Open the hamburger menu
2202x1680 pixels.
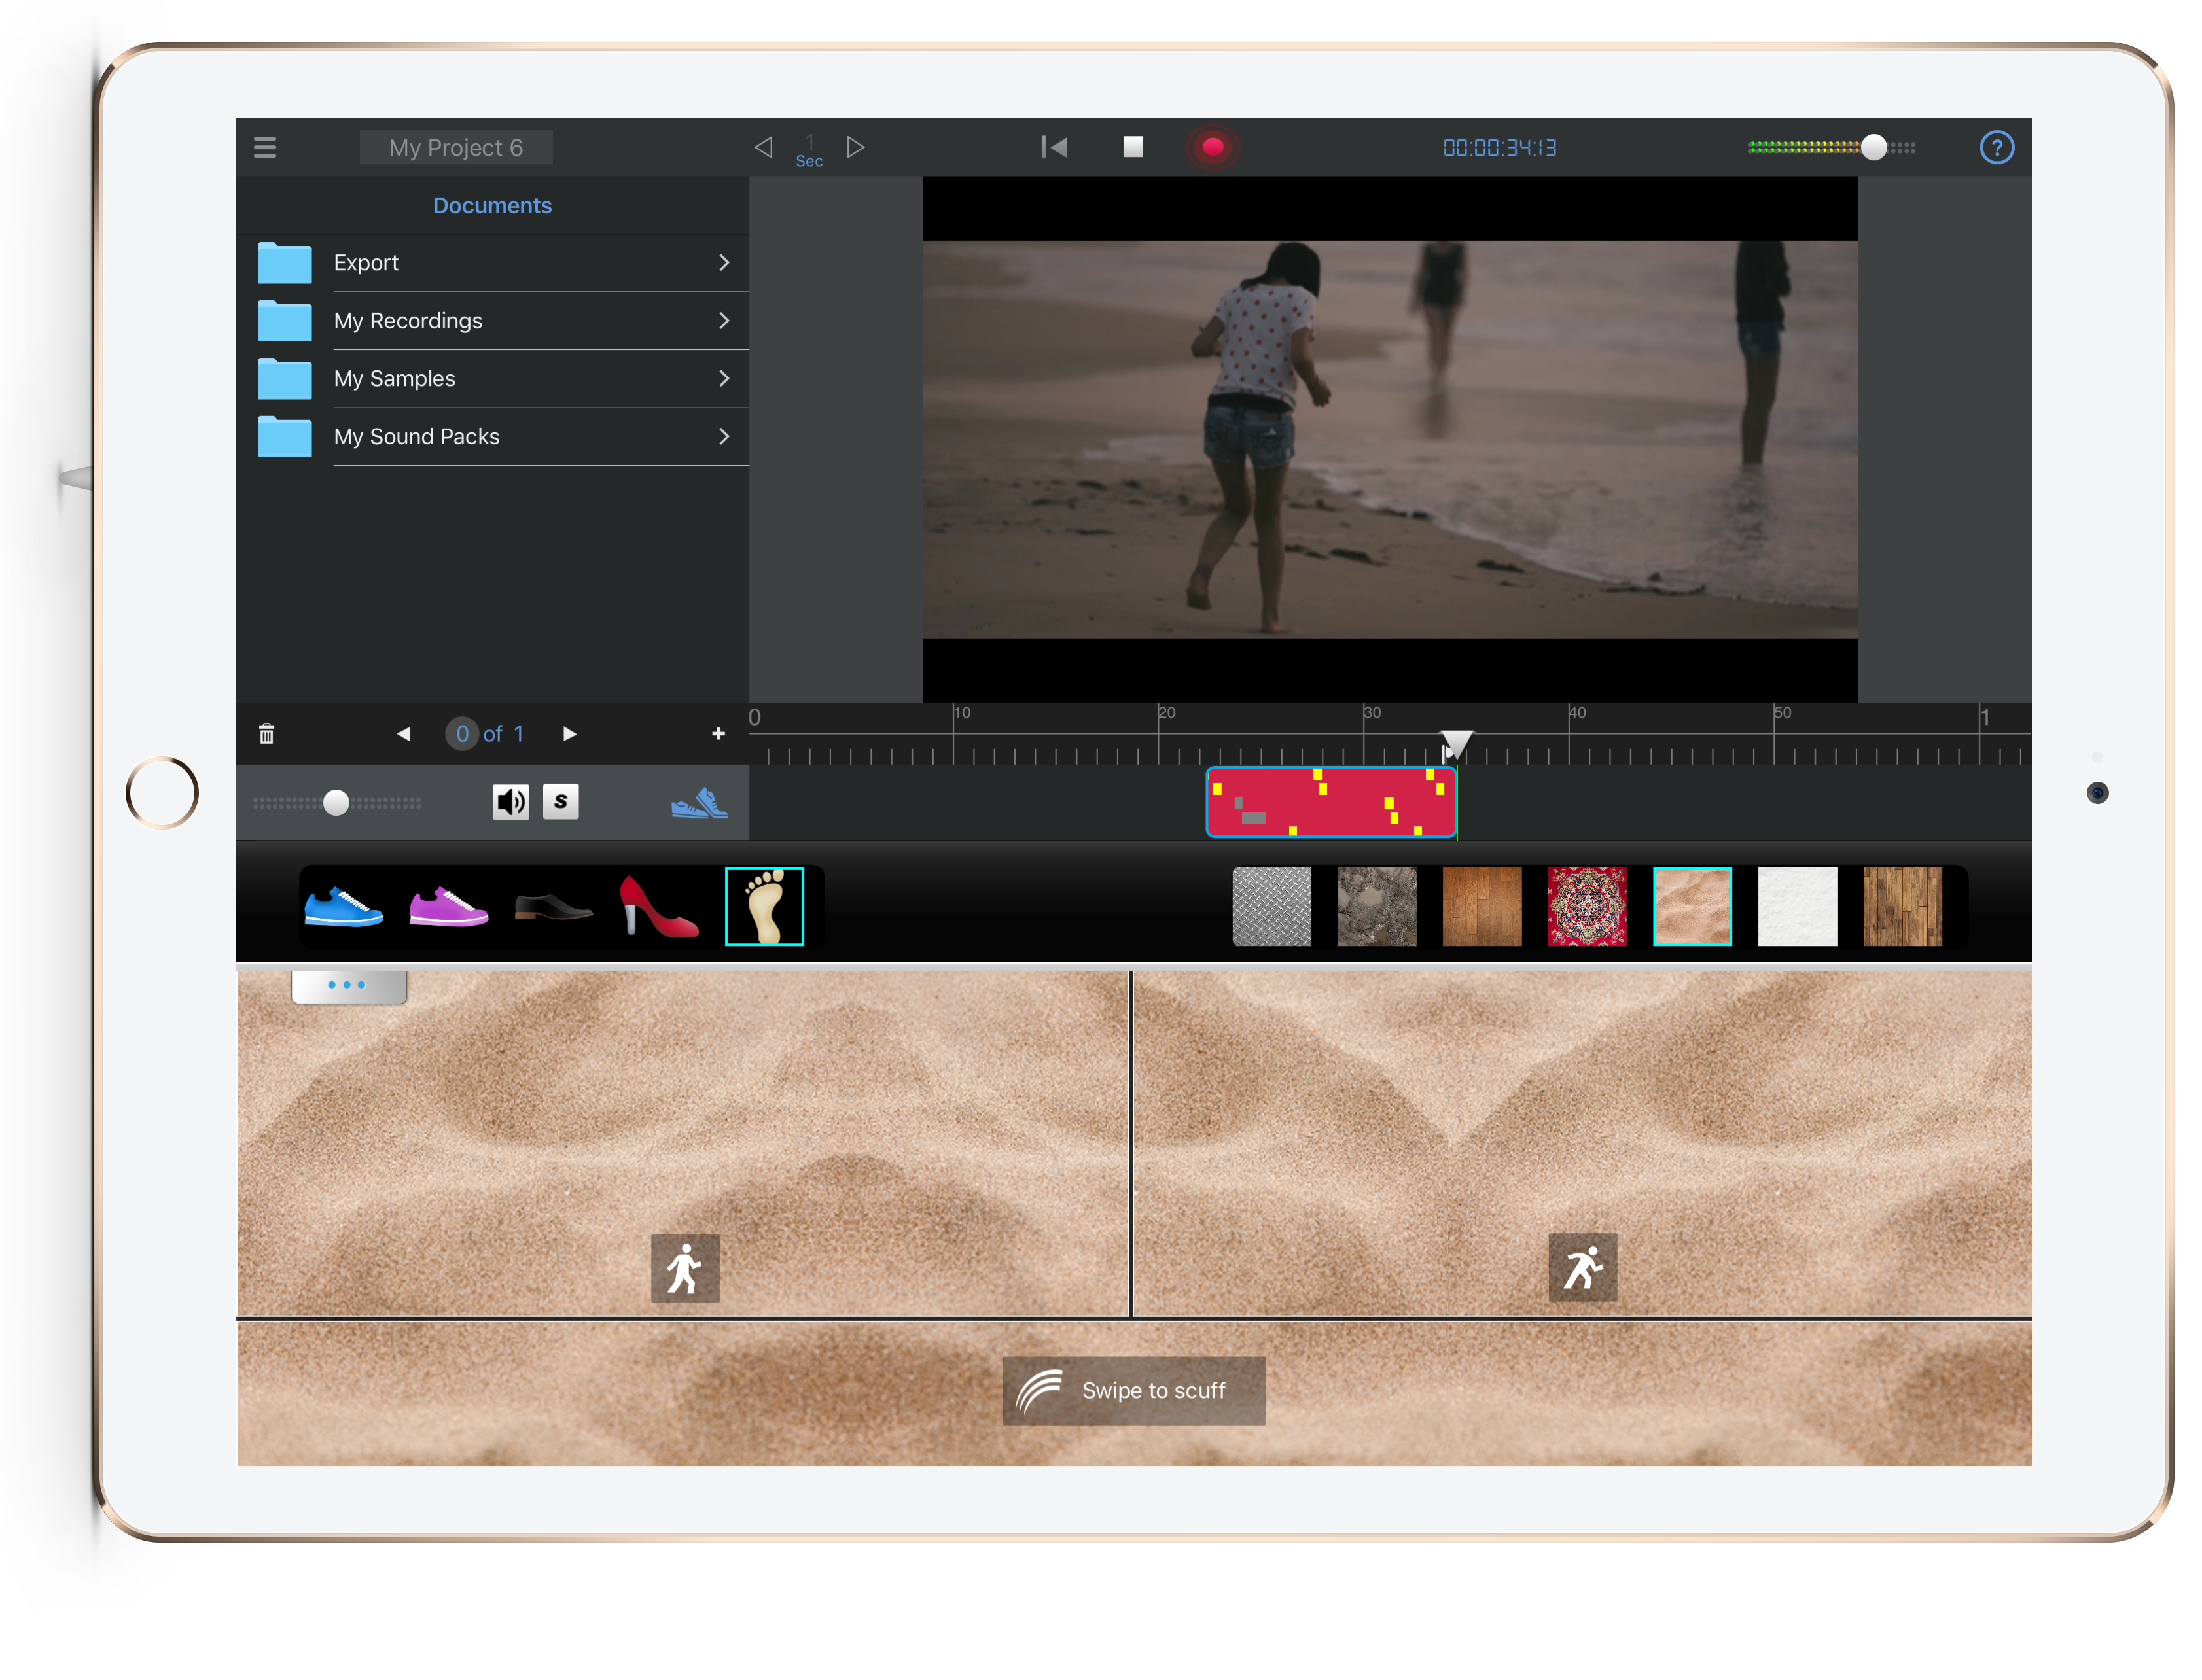coord(265,147)
